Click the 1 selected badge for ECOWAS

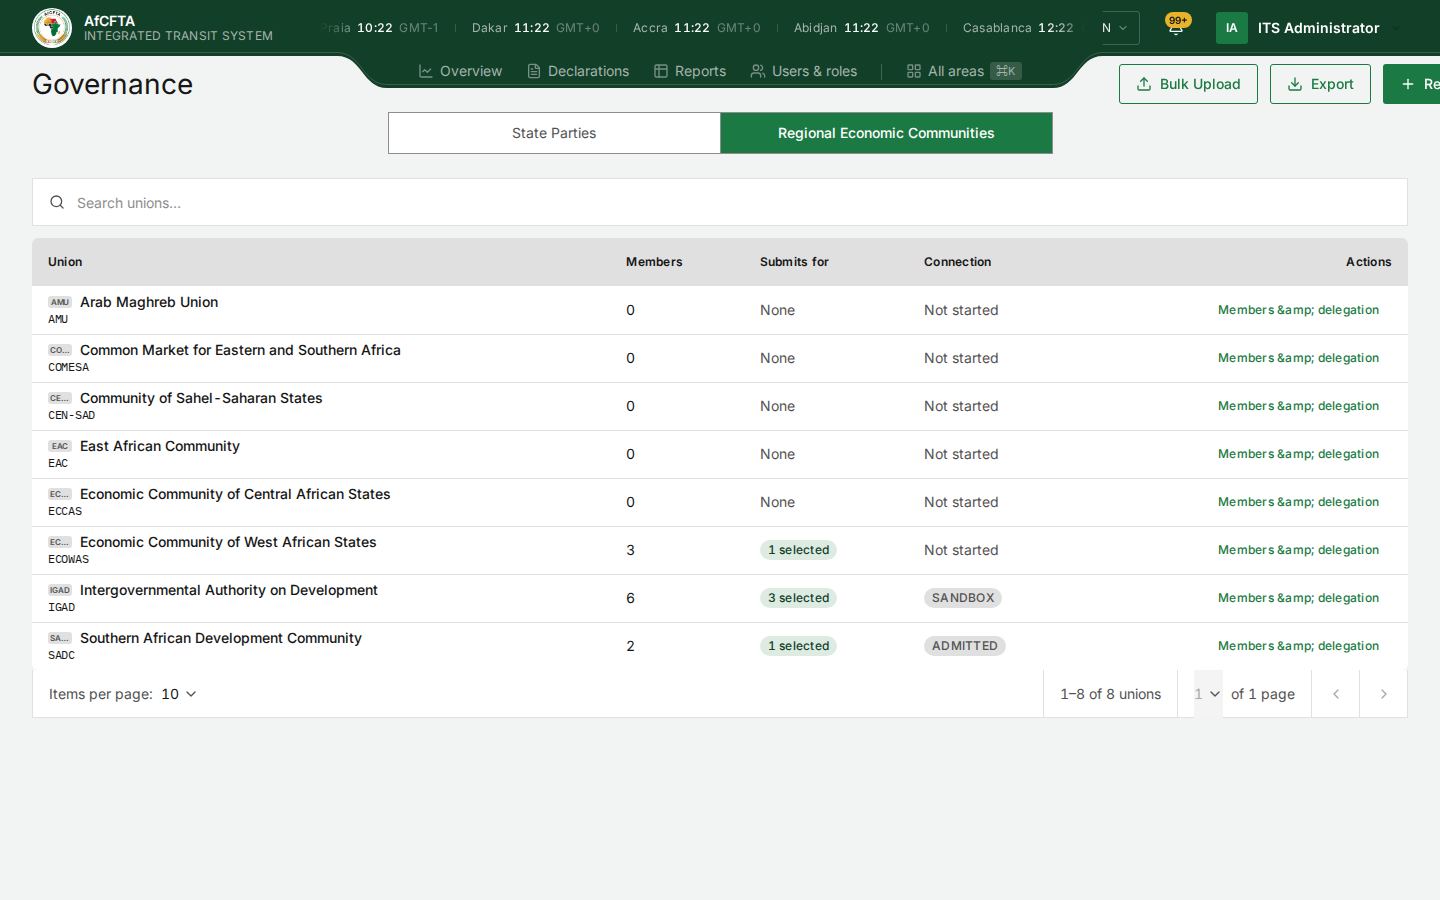798,550
